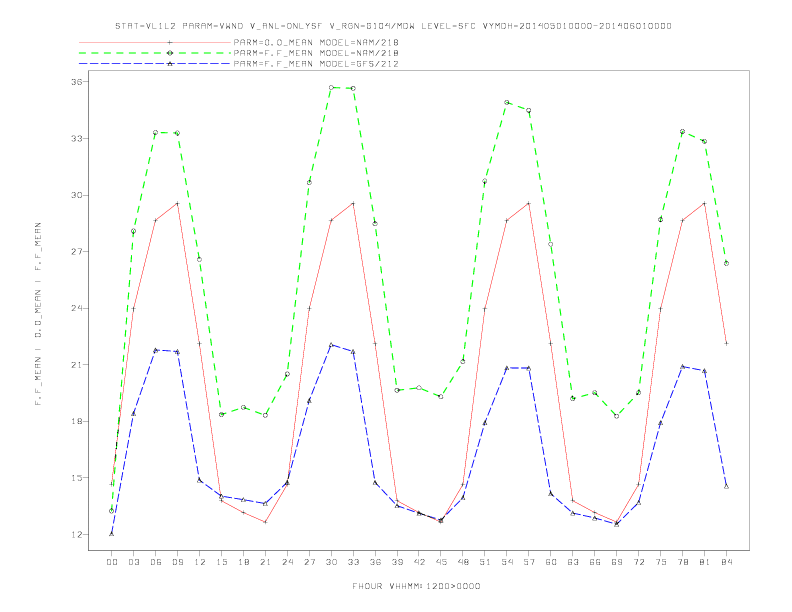792x612 pixels.
Task: Click x-axis forecast hour label 42
Action: 419,562
